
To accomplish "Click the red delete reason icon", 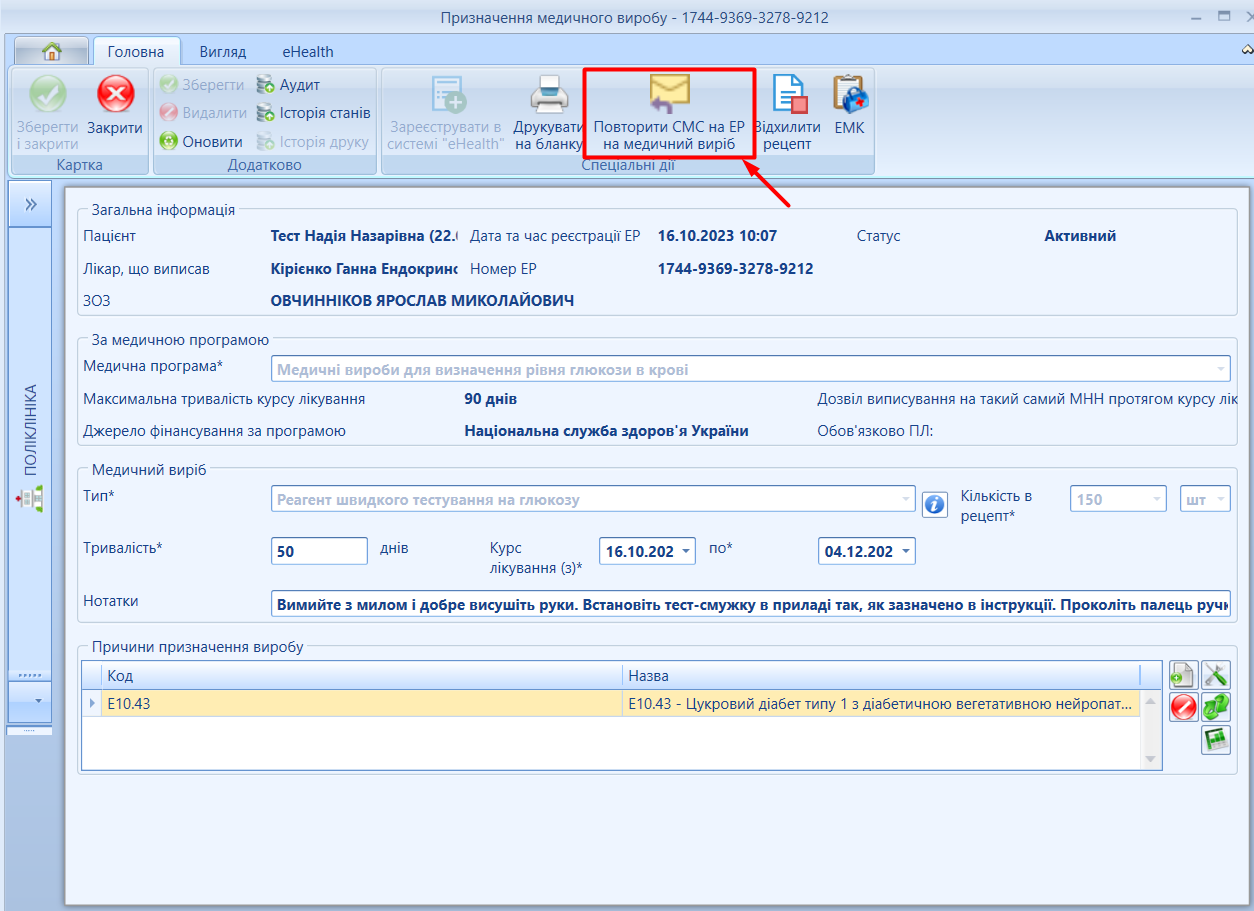I will click(1184, 707).
